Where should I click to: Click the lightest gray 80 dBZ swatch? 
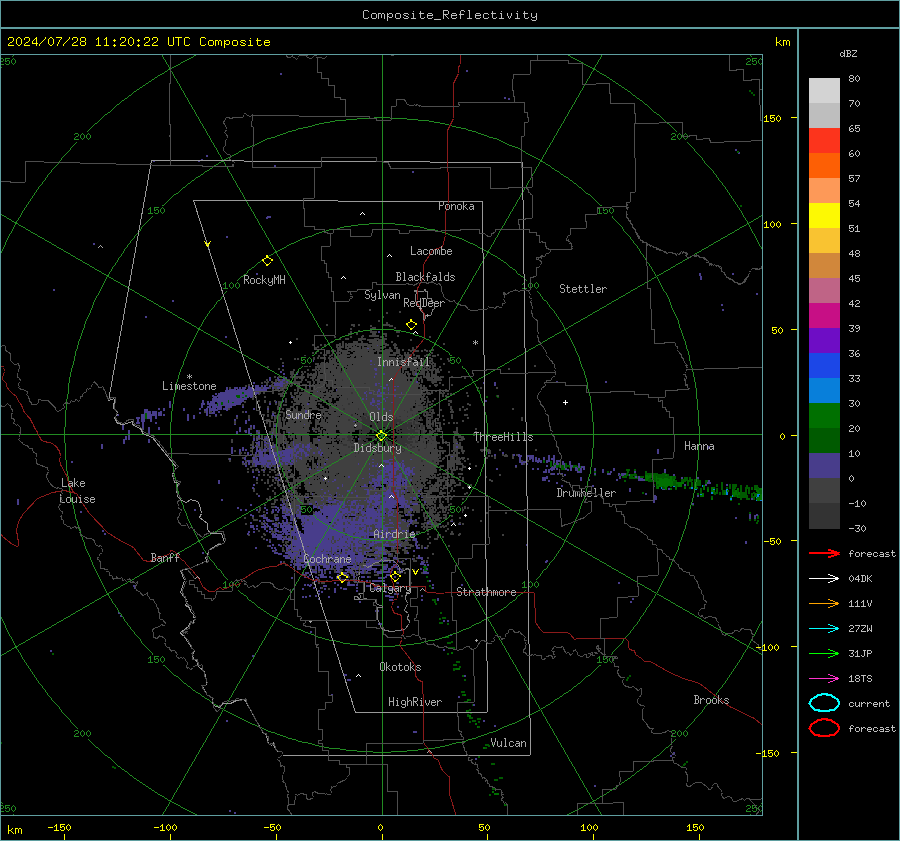[824, 91]
